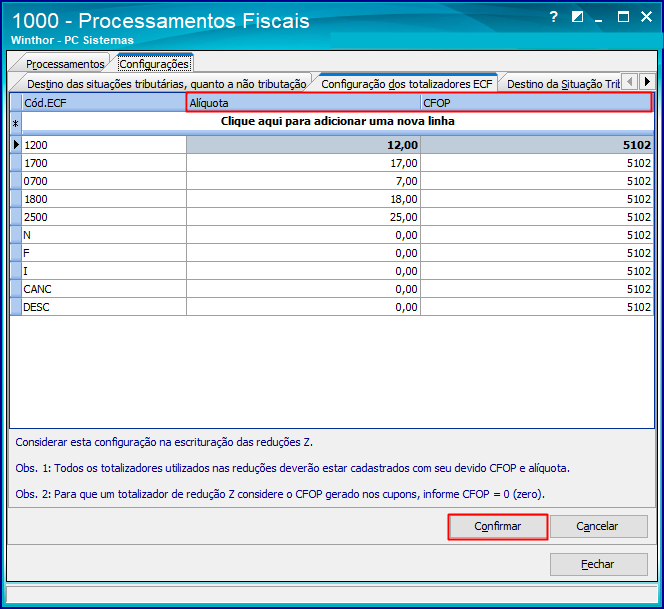Open Destino das situações tributárias tab
Viewport: 664px width, 609px height.
click(x=166, y=84)
